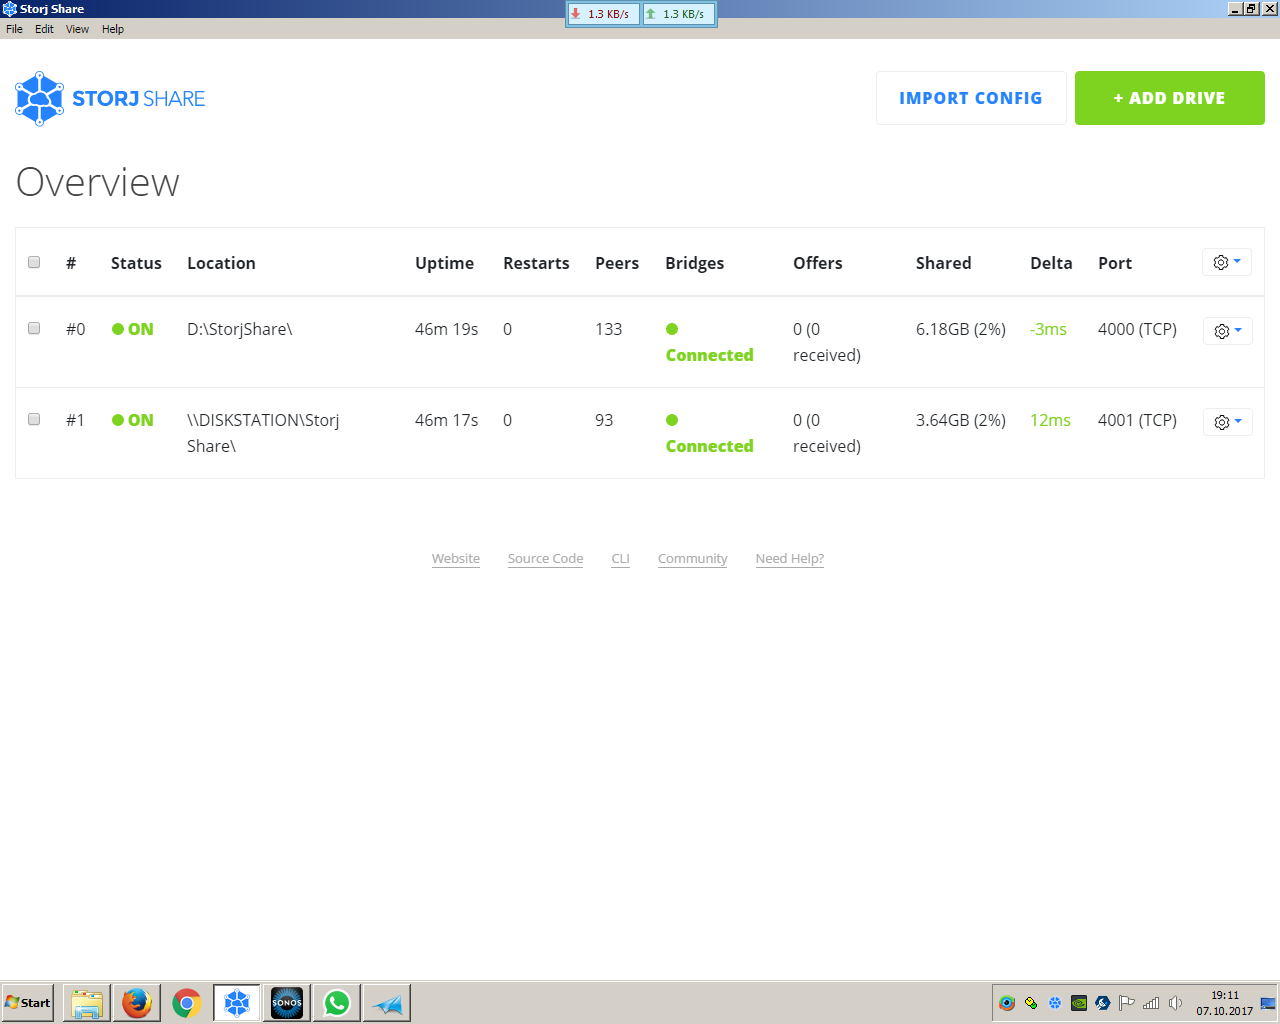The image size is (1280, 1024).
Task: Click the Windows Start button
Action: tap(28, 1003)
